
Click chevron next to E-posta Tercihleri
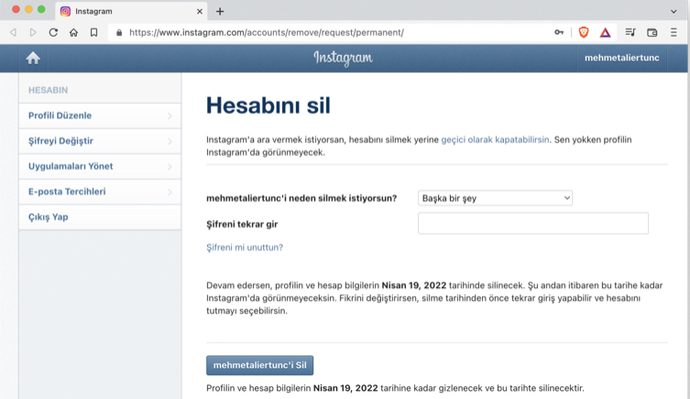170,192
